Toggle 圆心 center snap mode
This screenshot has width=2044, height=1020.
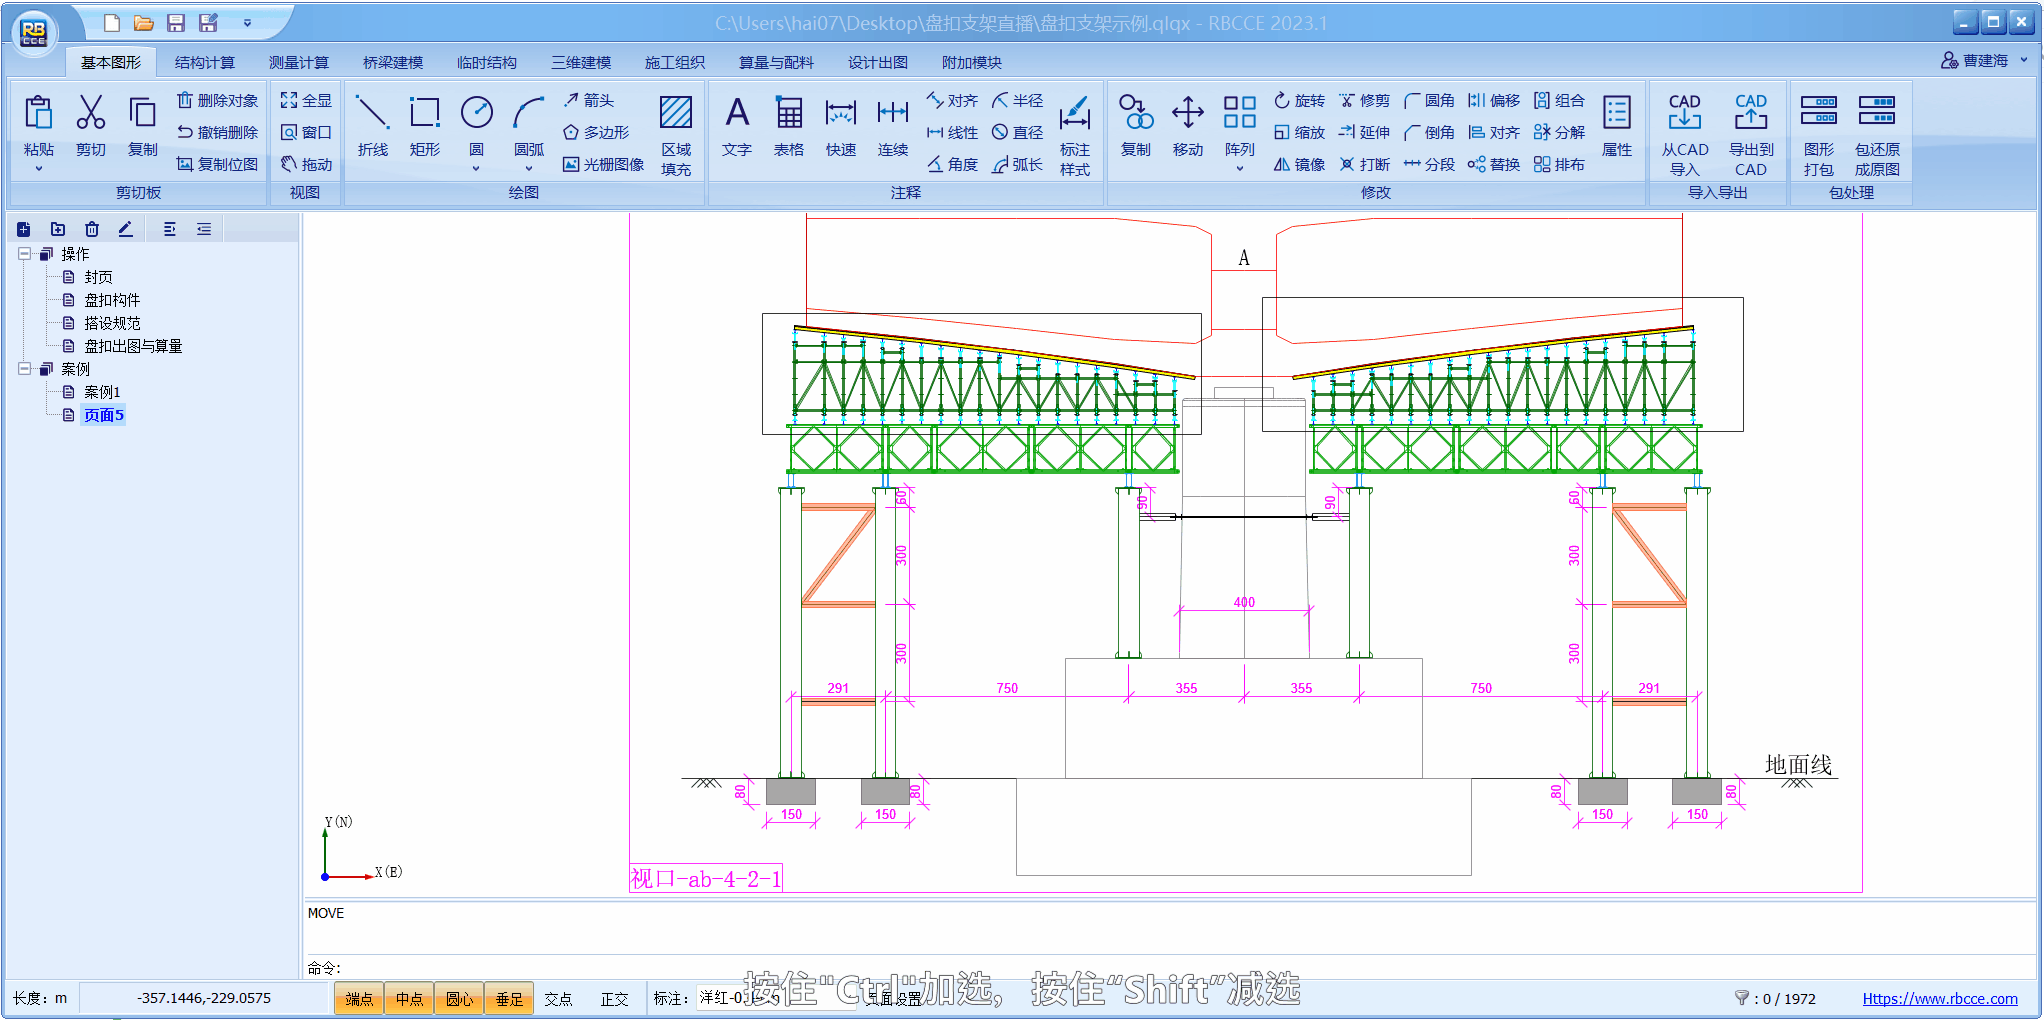coord(459,998)
